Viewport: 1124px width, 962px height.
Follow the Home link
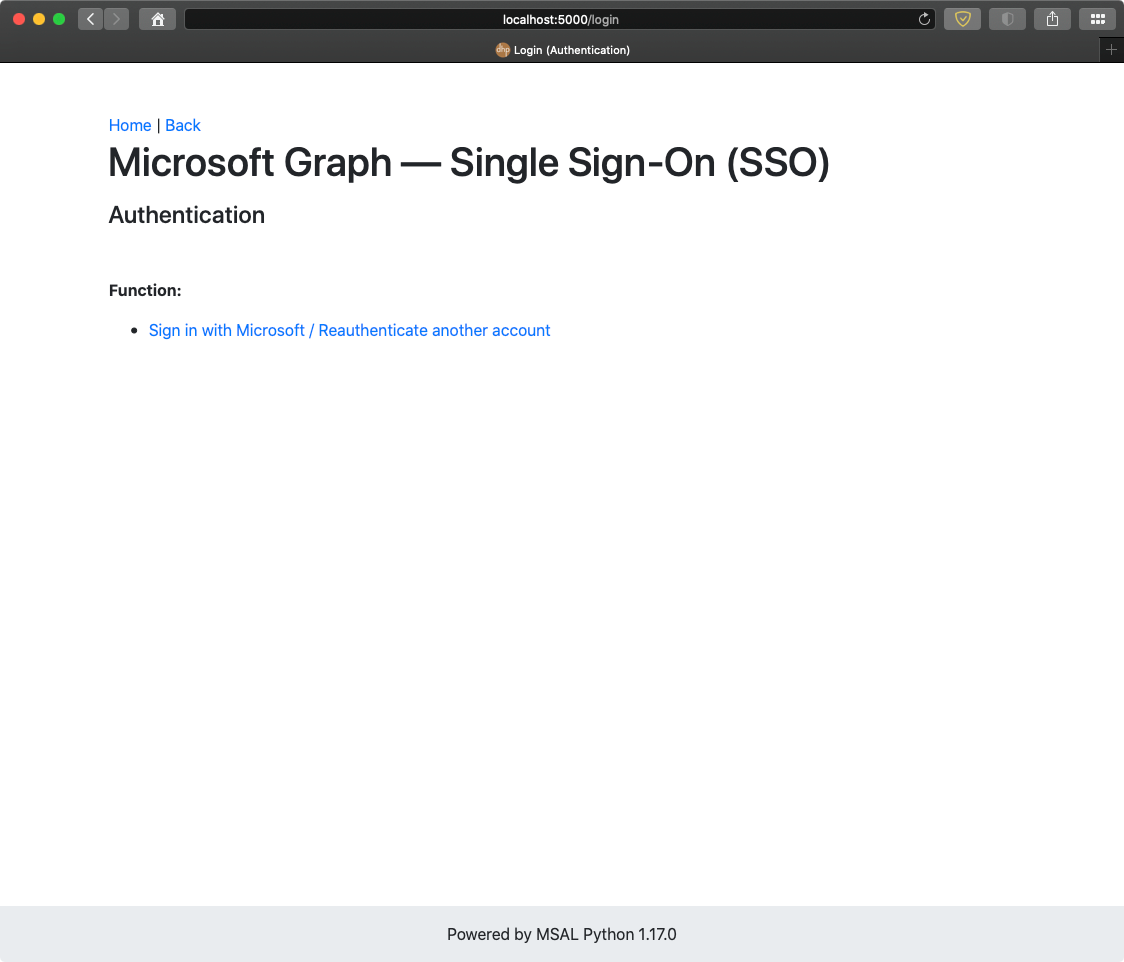click(130, 125)
